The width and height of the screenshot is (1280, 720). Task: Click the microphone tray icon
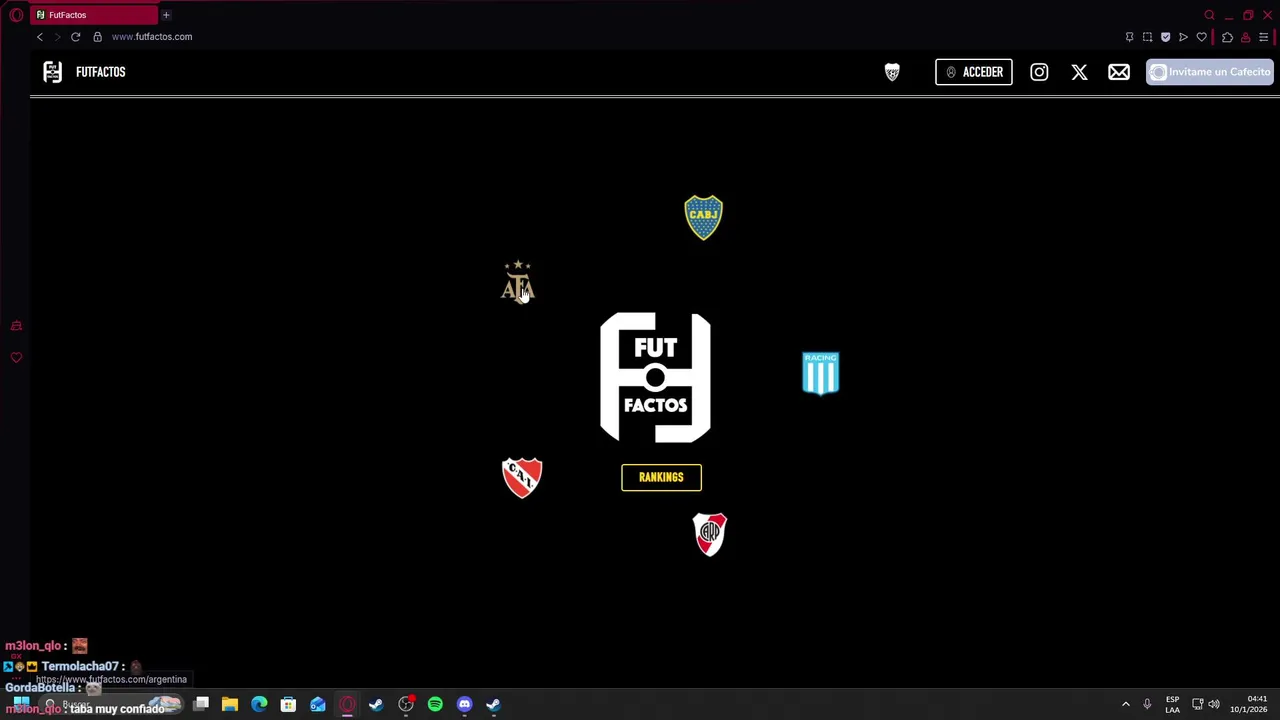pos(1147,705)
